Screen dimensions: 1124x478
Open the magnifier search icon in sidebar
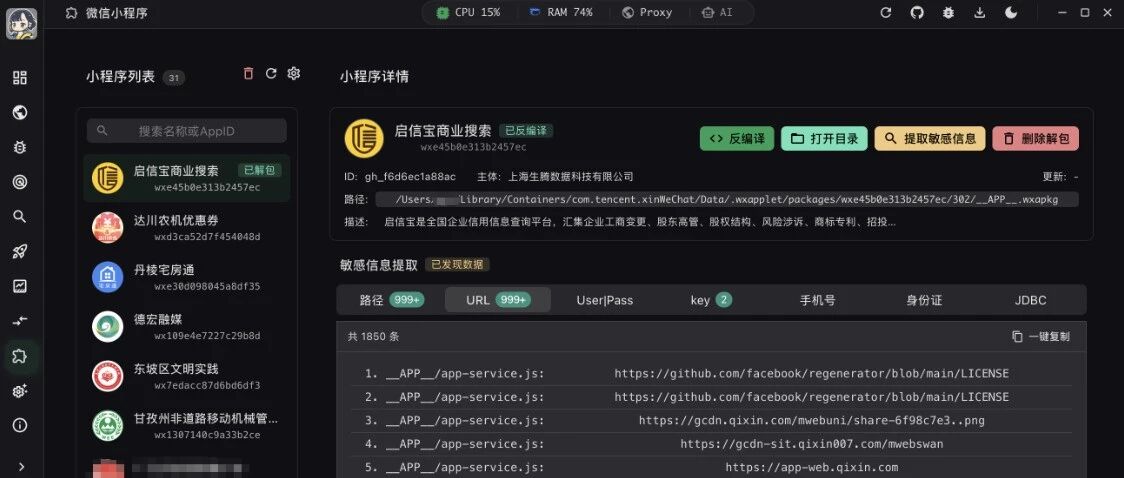pyautogui.click(x=20, y=216)
